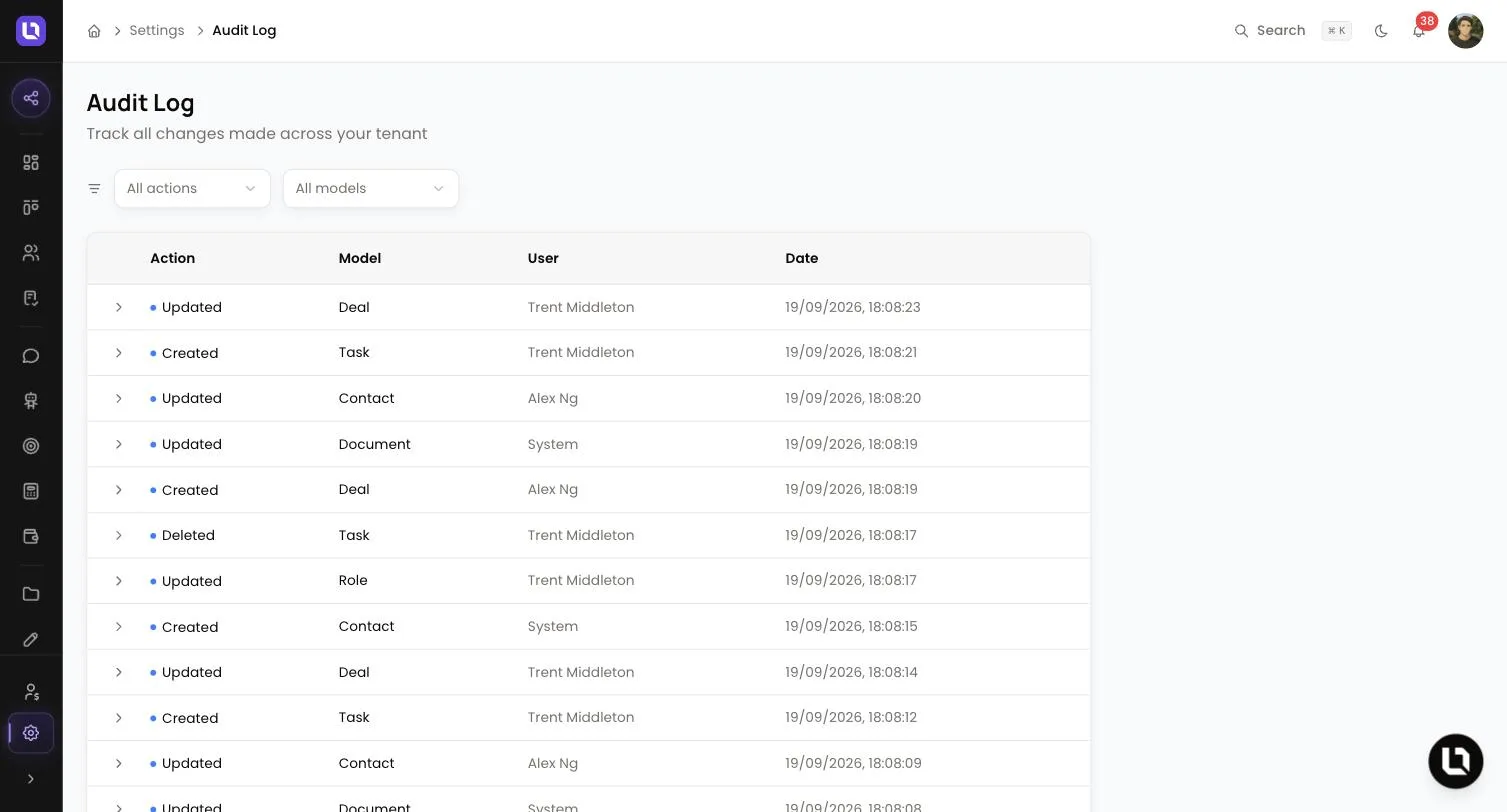Toggle dark mode with the moon icon
The image size is (1507, 812).
tap(1381, 31)
